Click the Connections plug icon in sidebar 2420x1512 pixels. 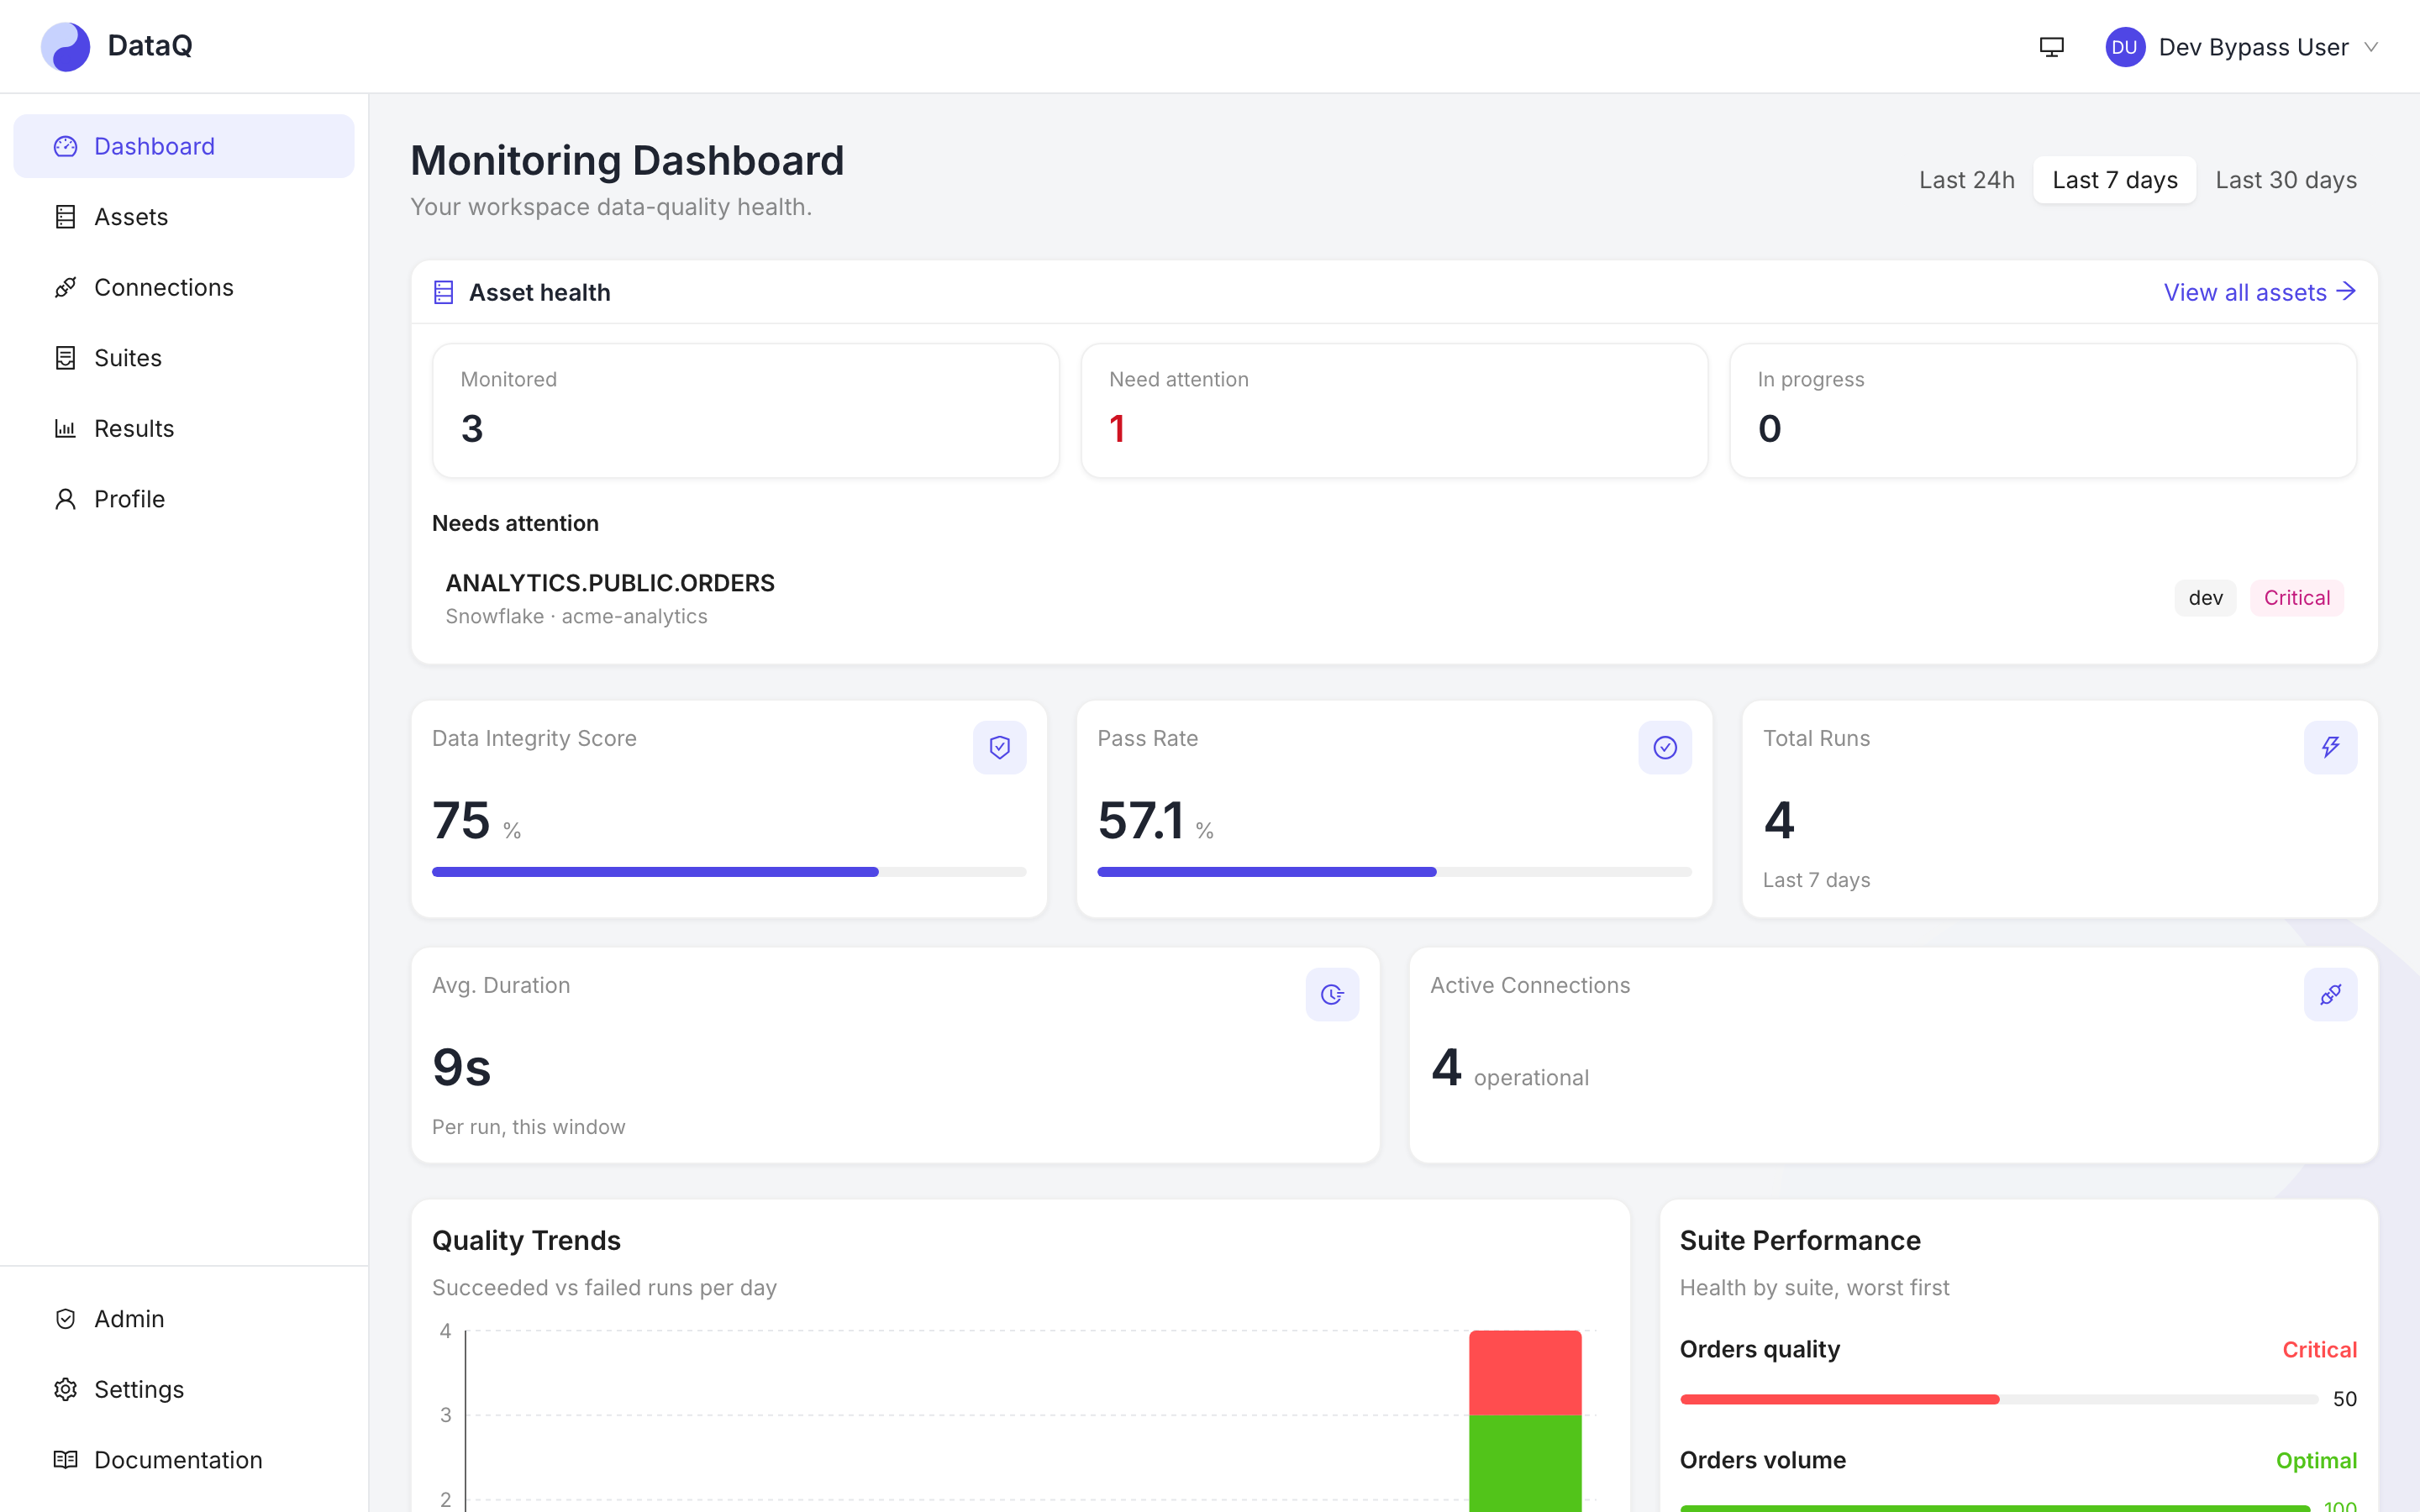point(65,287)
